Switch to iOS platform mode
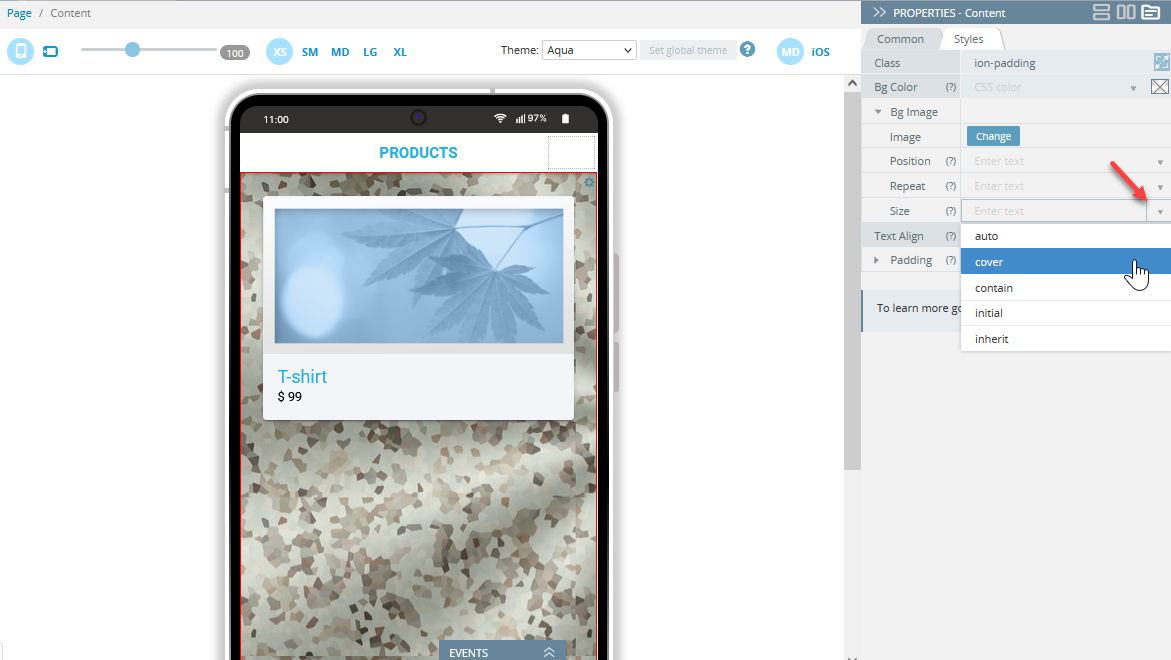 coord(820,52)
